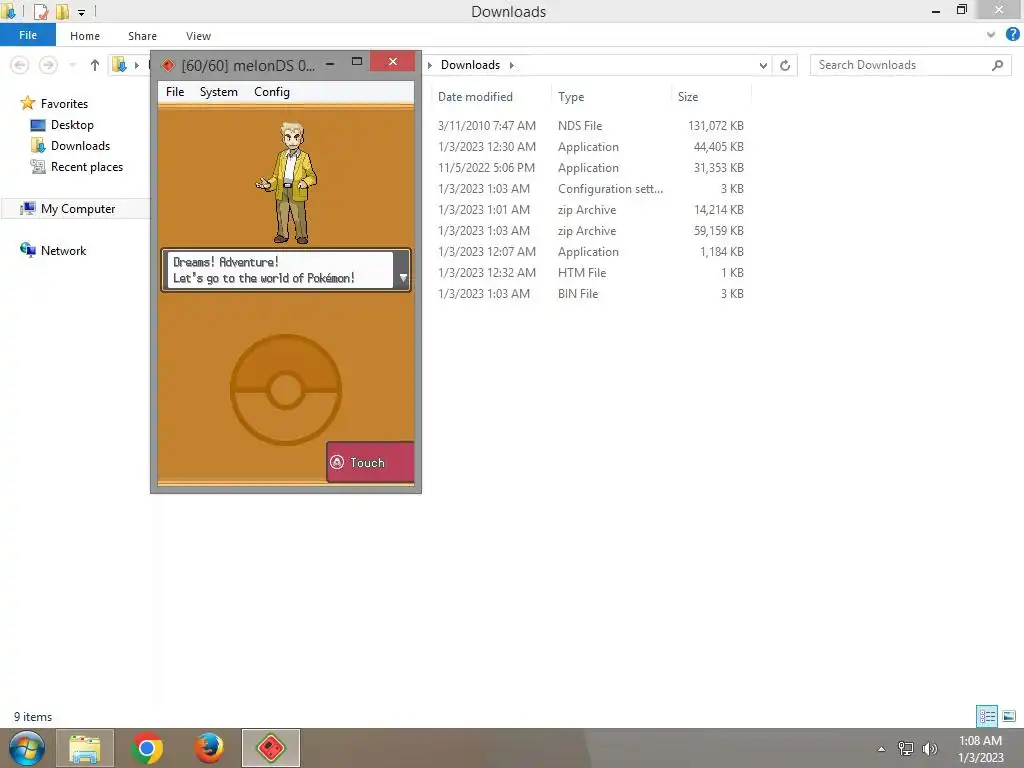Expand the ribbon with chevron
The height and width of the screenshot is (768, 1024).
point(991,35)
